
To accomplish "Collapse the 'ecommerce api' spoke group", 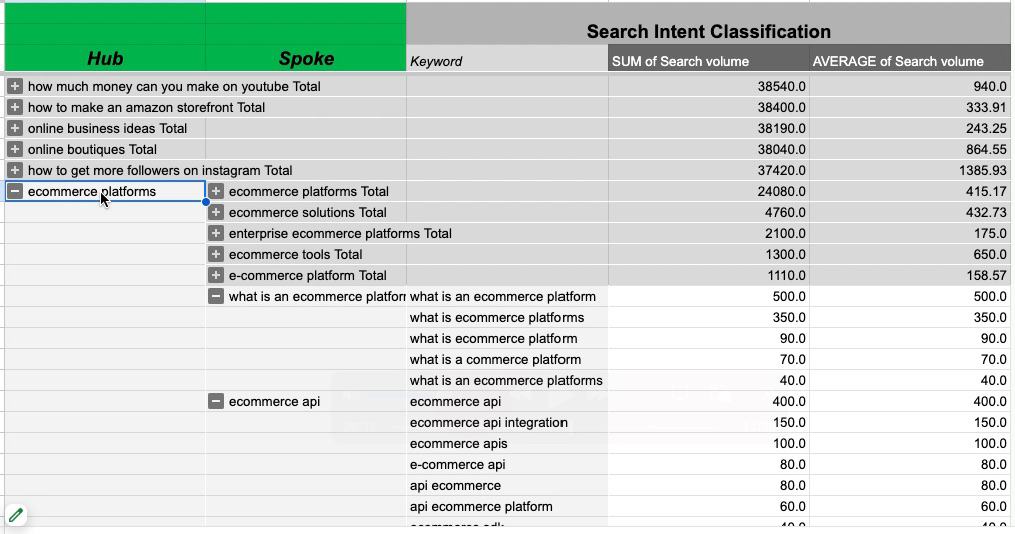I will [x=216, y=401].
